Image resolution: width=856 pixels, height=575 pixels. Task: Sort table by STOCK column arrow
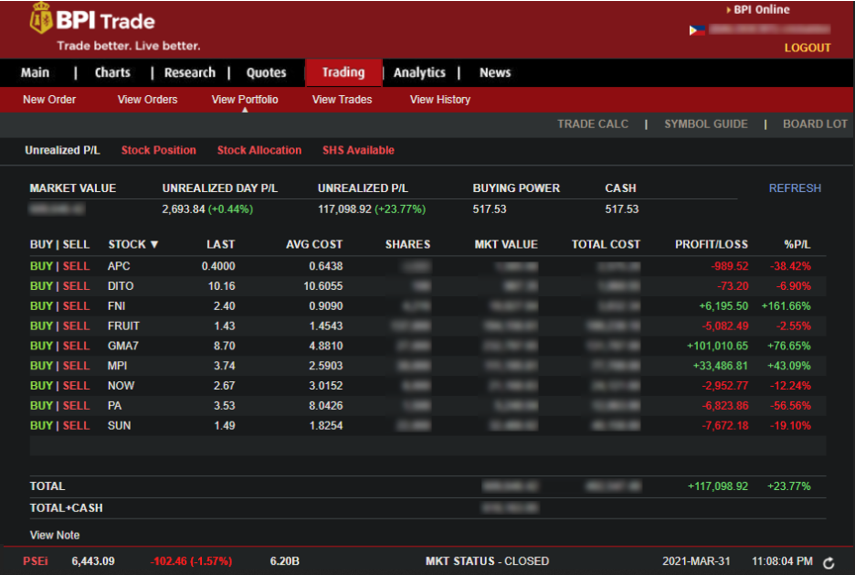tap(154, 245)
